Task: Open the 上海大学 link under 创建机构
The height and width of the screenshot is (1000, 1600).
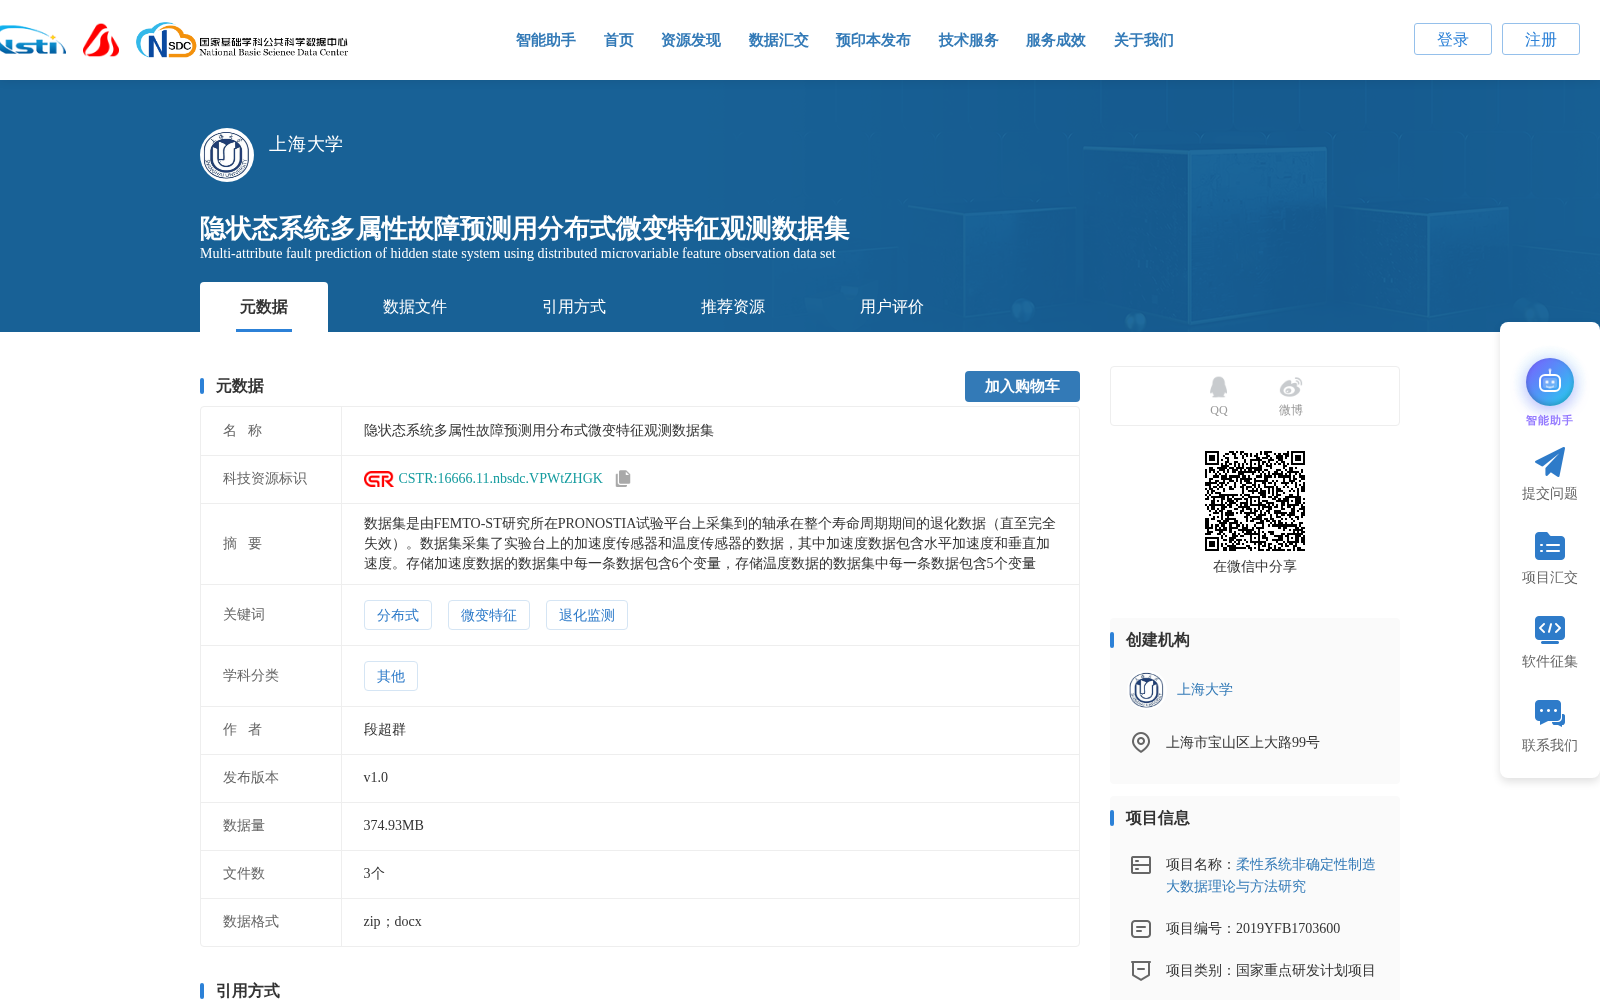Action: (1205, 690)
